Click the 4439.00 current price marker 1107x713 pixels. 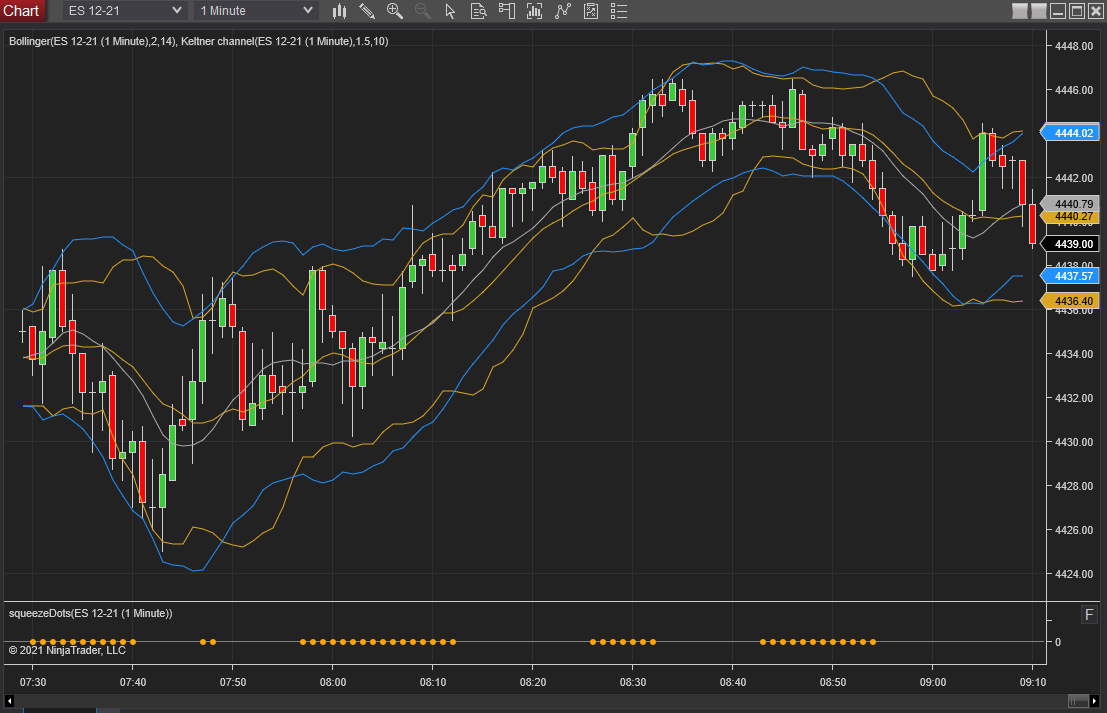(1071, 243)
